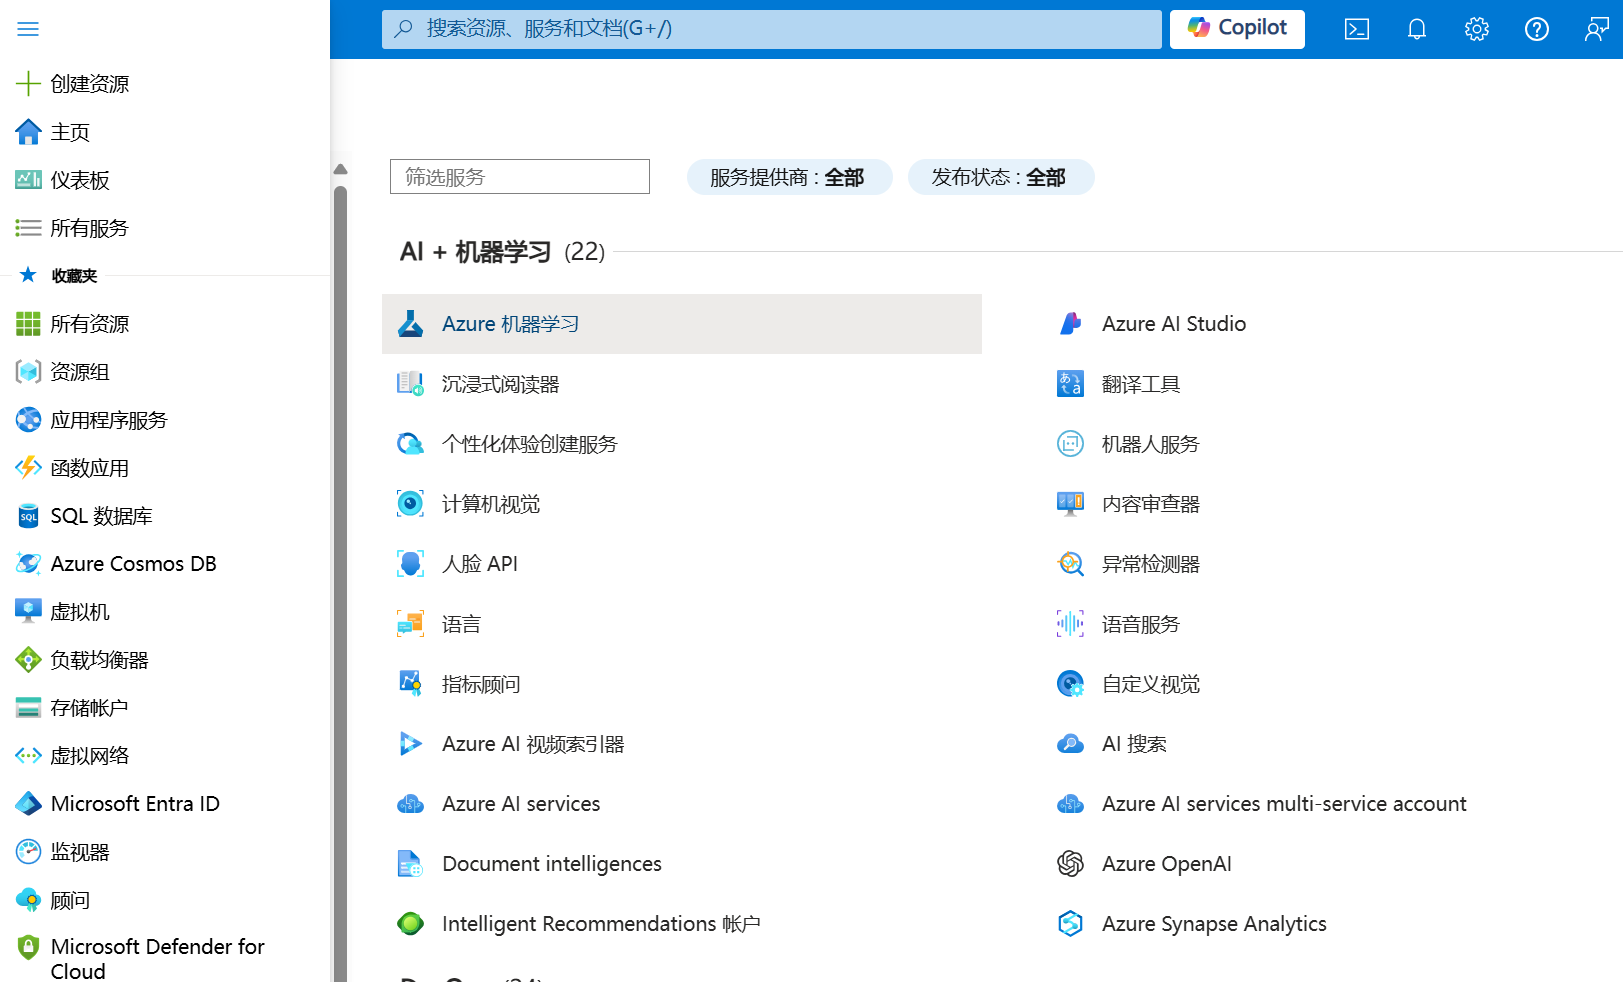
Task: Click the 虚拟机 monitor icon
Action: 28,611
